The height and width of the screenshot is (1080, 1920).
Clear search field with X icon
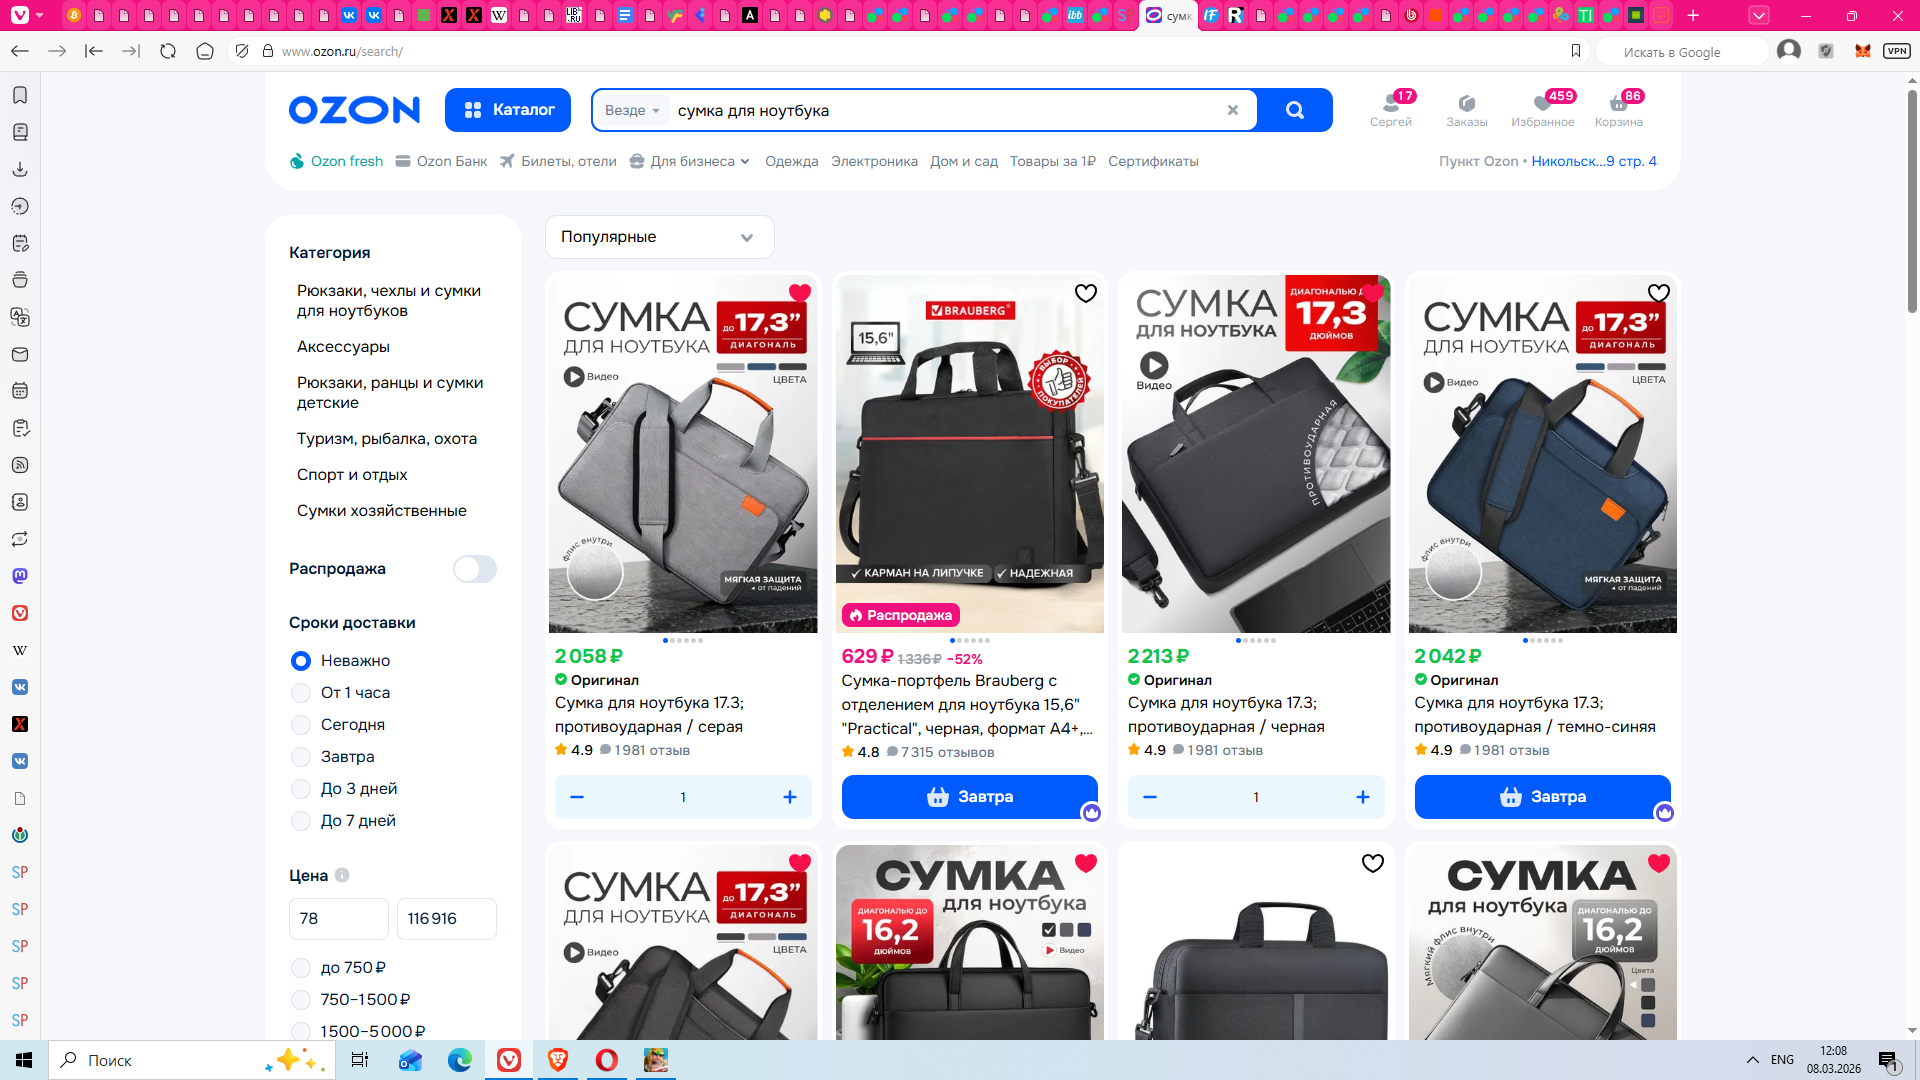1233,110
